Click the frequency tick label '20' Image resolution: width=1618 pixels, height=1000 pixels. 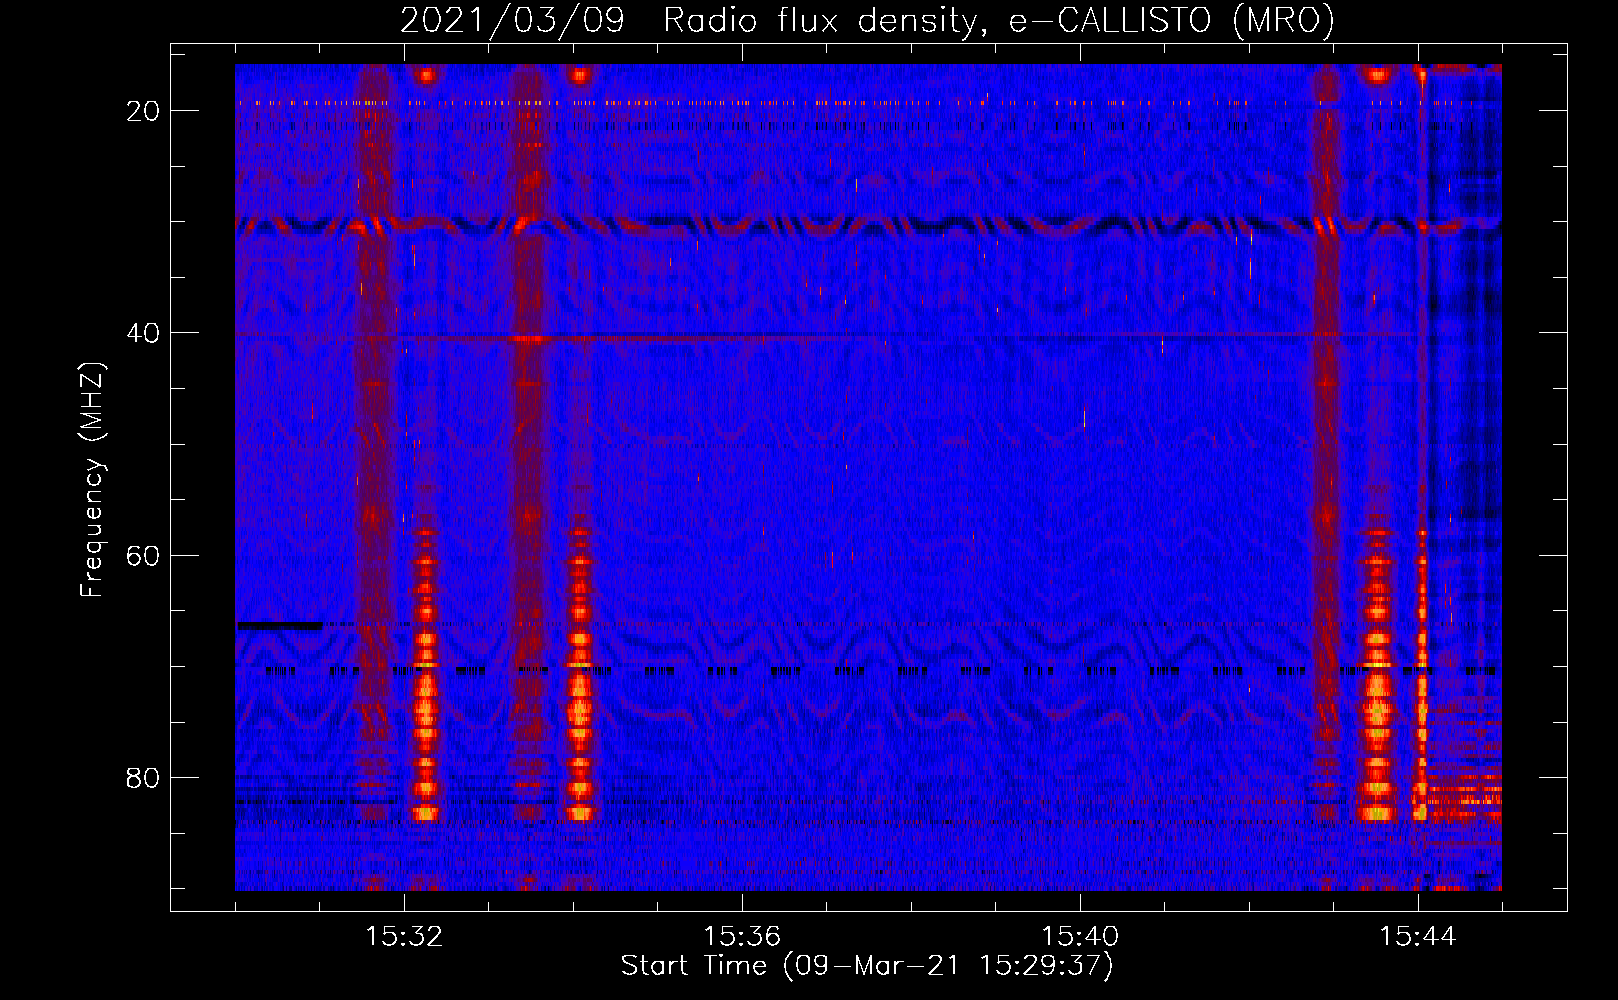pyautogui.click(x=143, y=111)
